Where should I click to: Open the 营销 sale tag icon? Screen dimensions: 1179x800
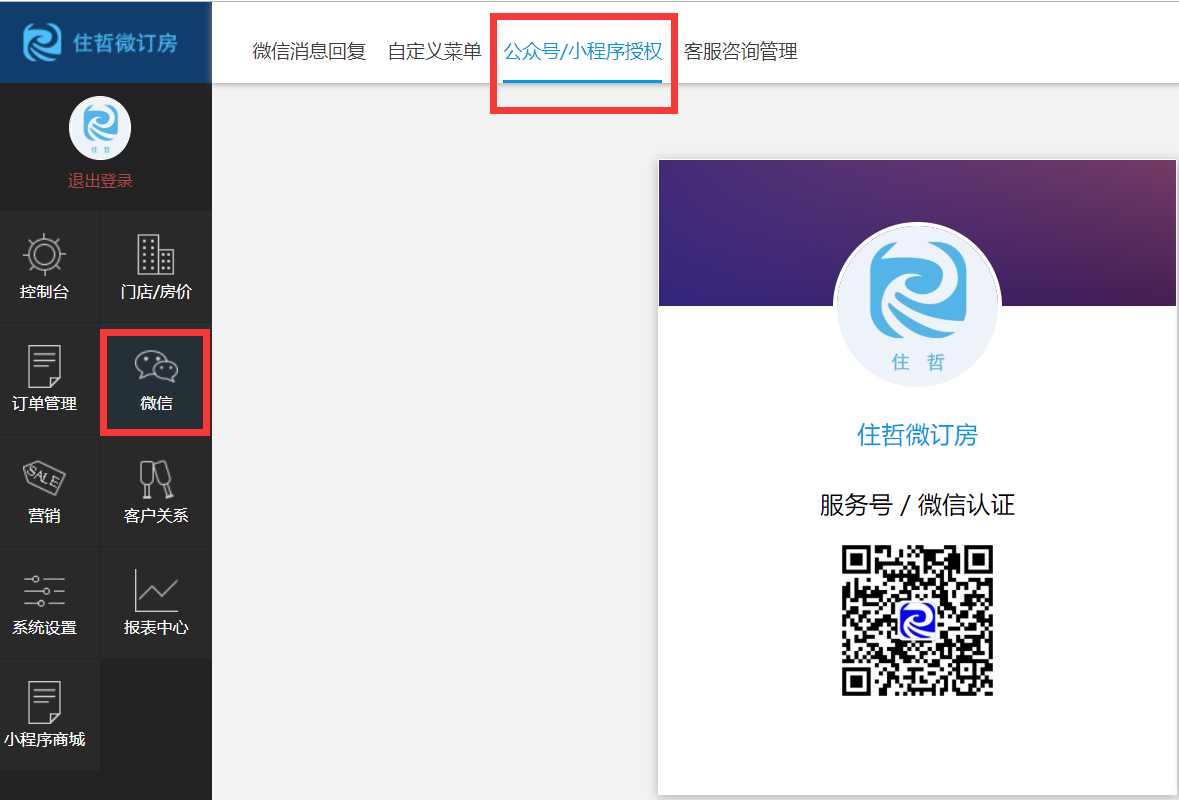pyautogui.click(x=44, y=478)
